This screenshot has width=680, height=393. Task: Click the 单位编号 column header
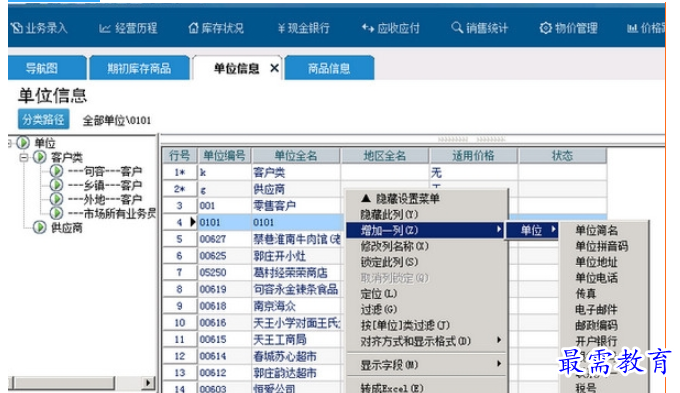[x=224, y=156]
